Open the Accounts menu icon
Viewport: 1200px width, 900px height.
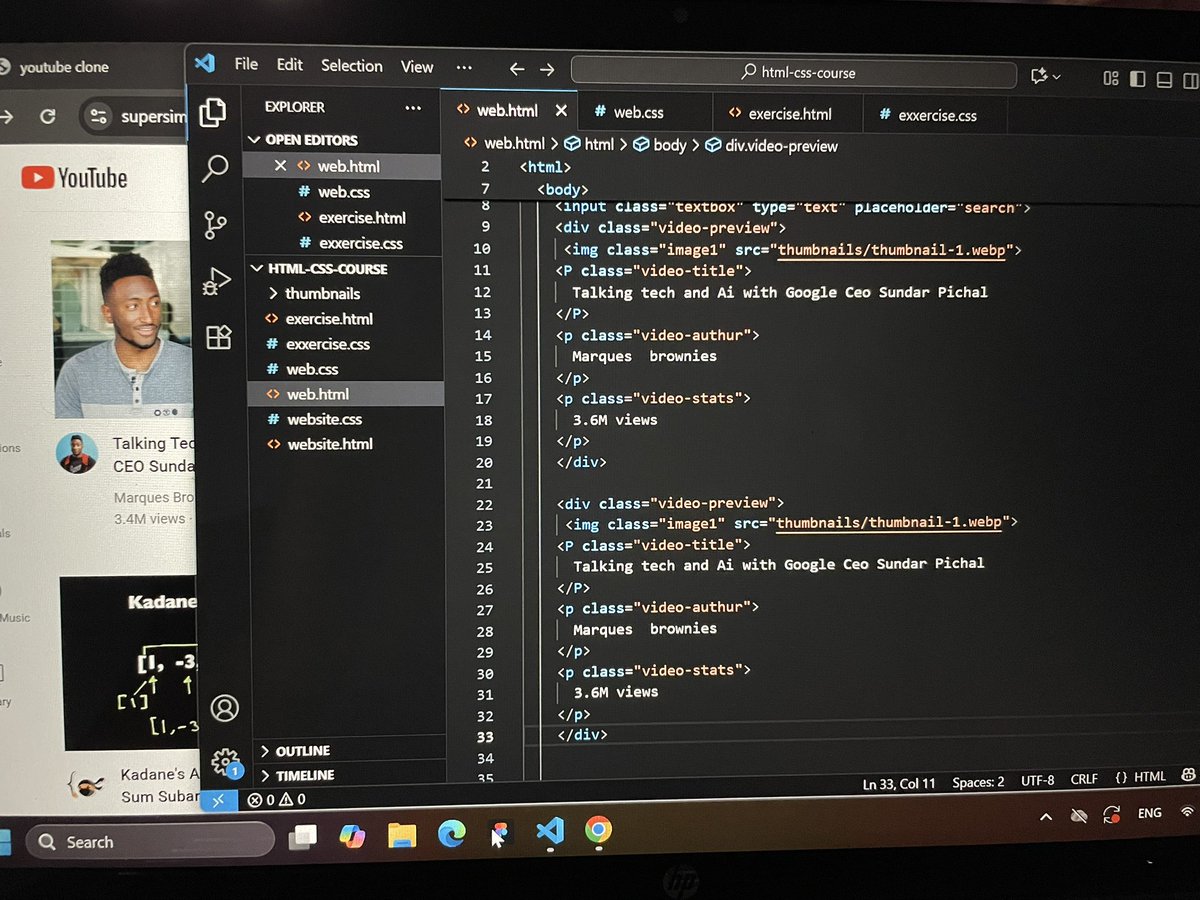click(225, 708)
